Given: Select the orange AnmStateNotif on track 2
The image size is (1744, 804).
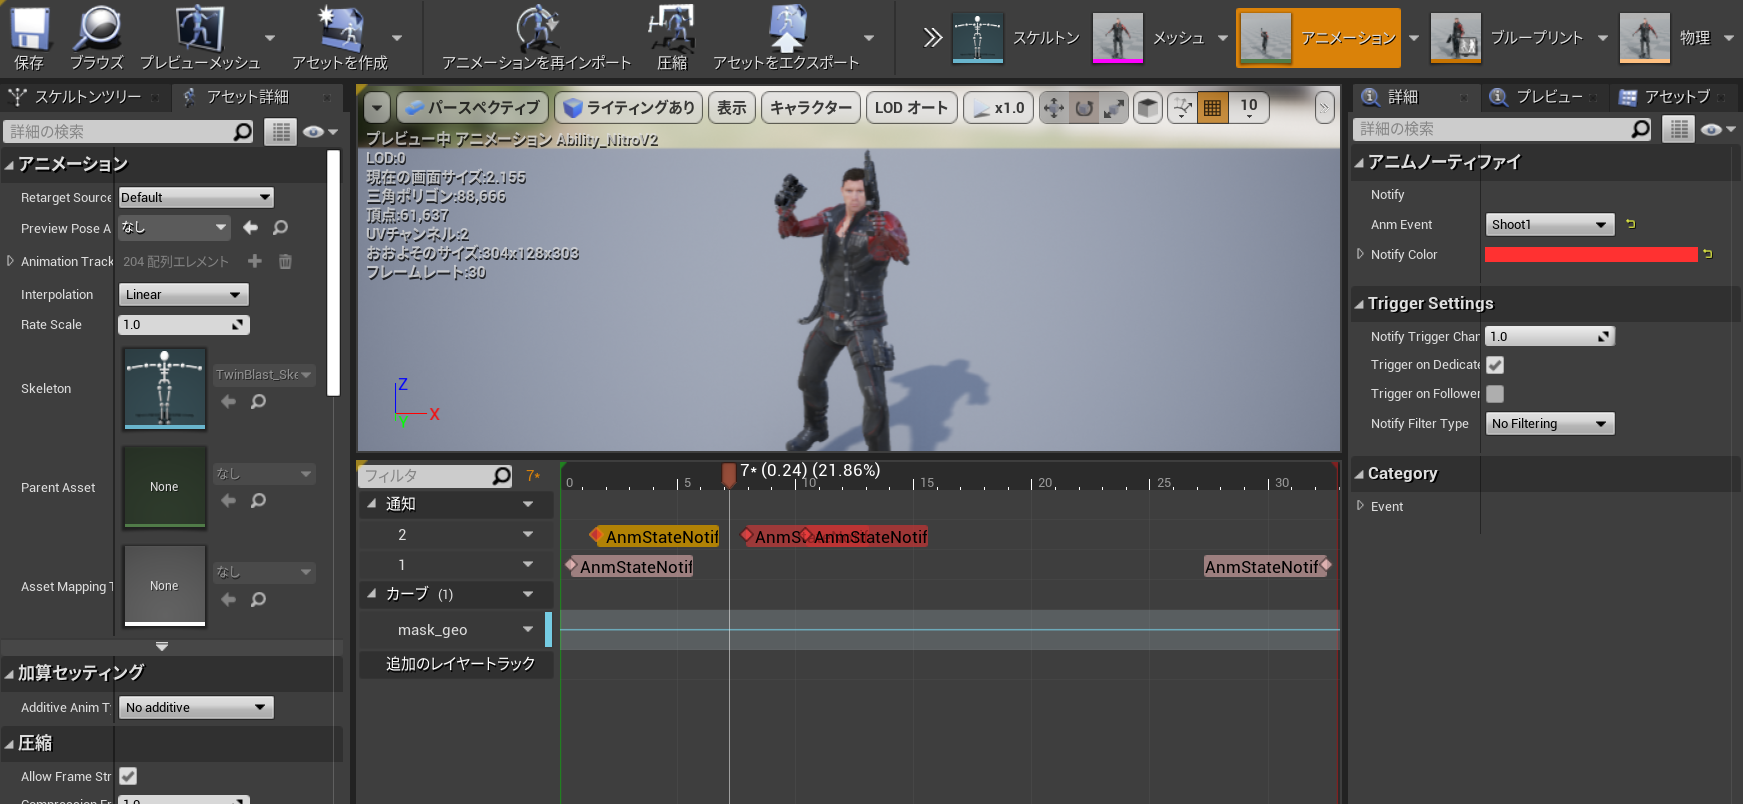Looking at the screenshot, I should (x=655, y=537).
